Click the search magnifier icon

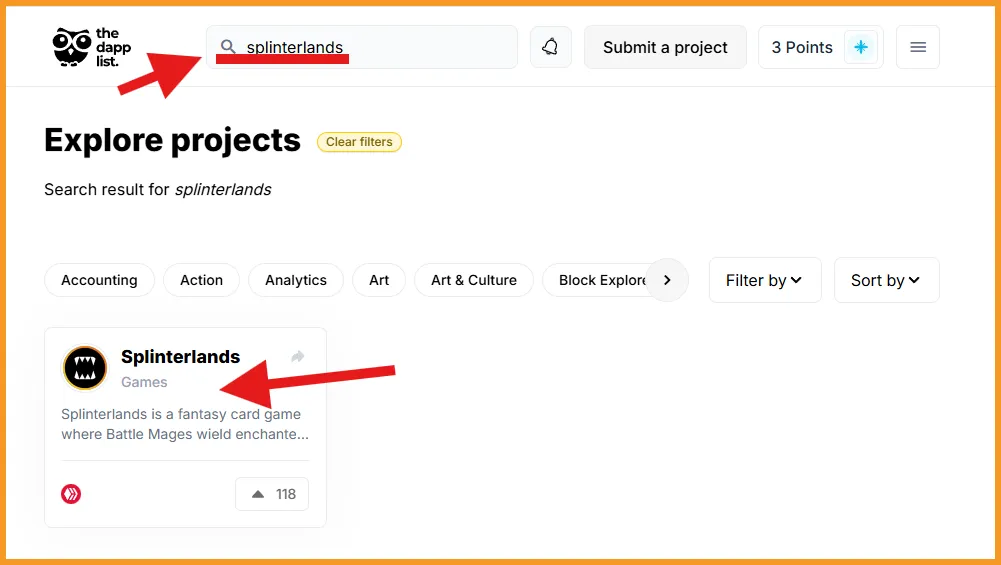[228, 47]
